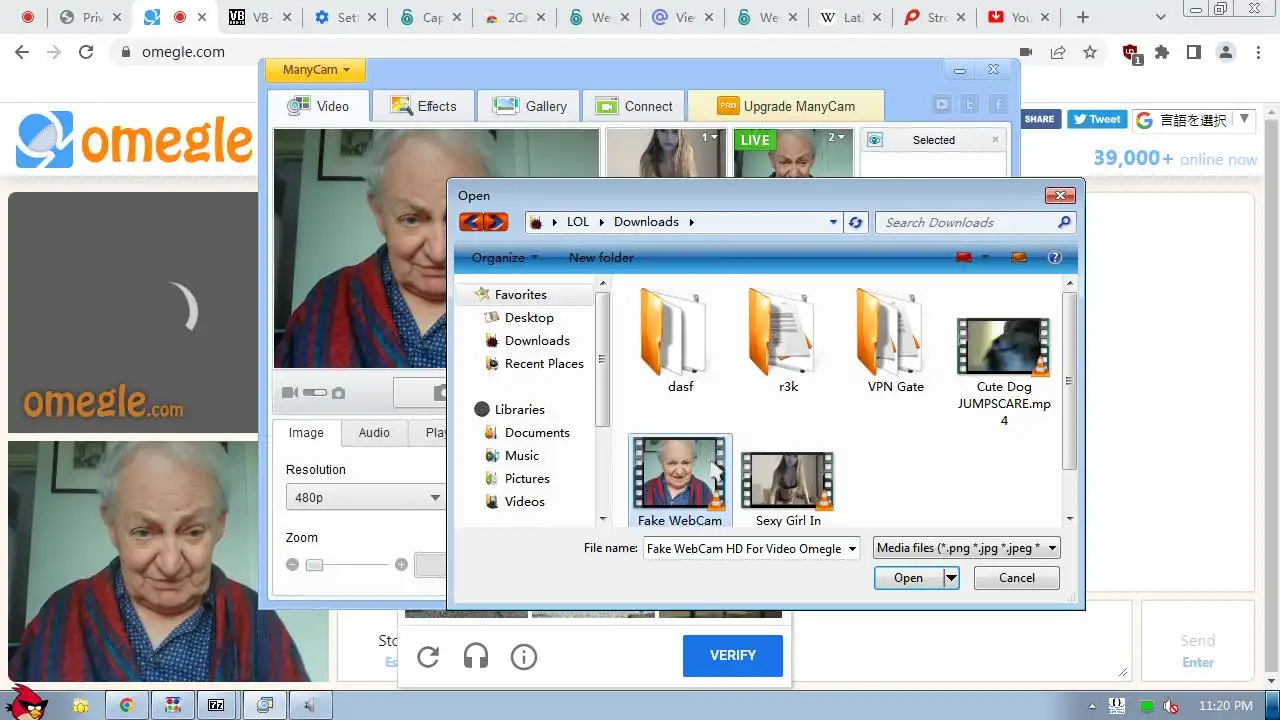1280x720 pixels.
Task: Close the Selected panel with its x
Action: click(x=995, y=140)
